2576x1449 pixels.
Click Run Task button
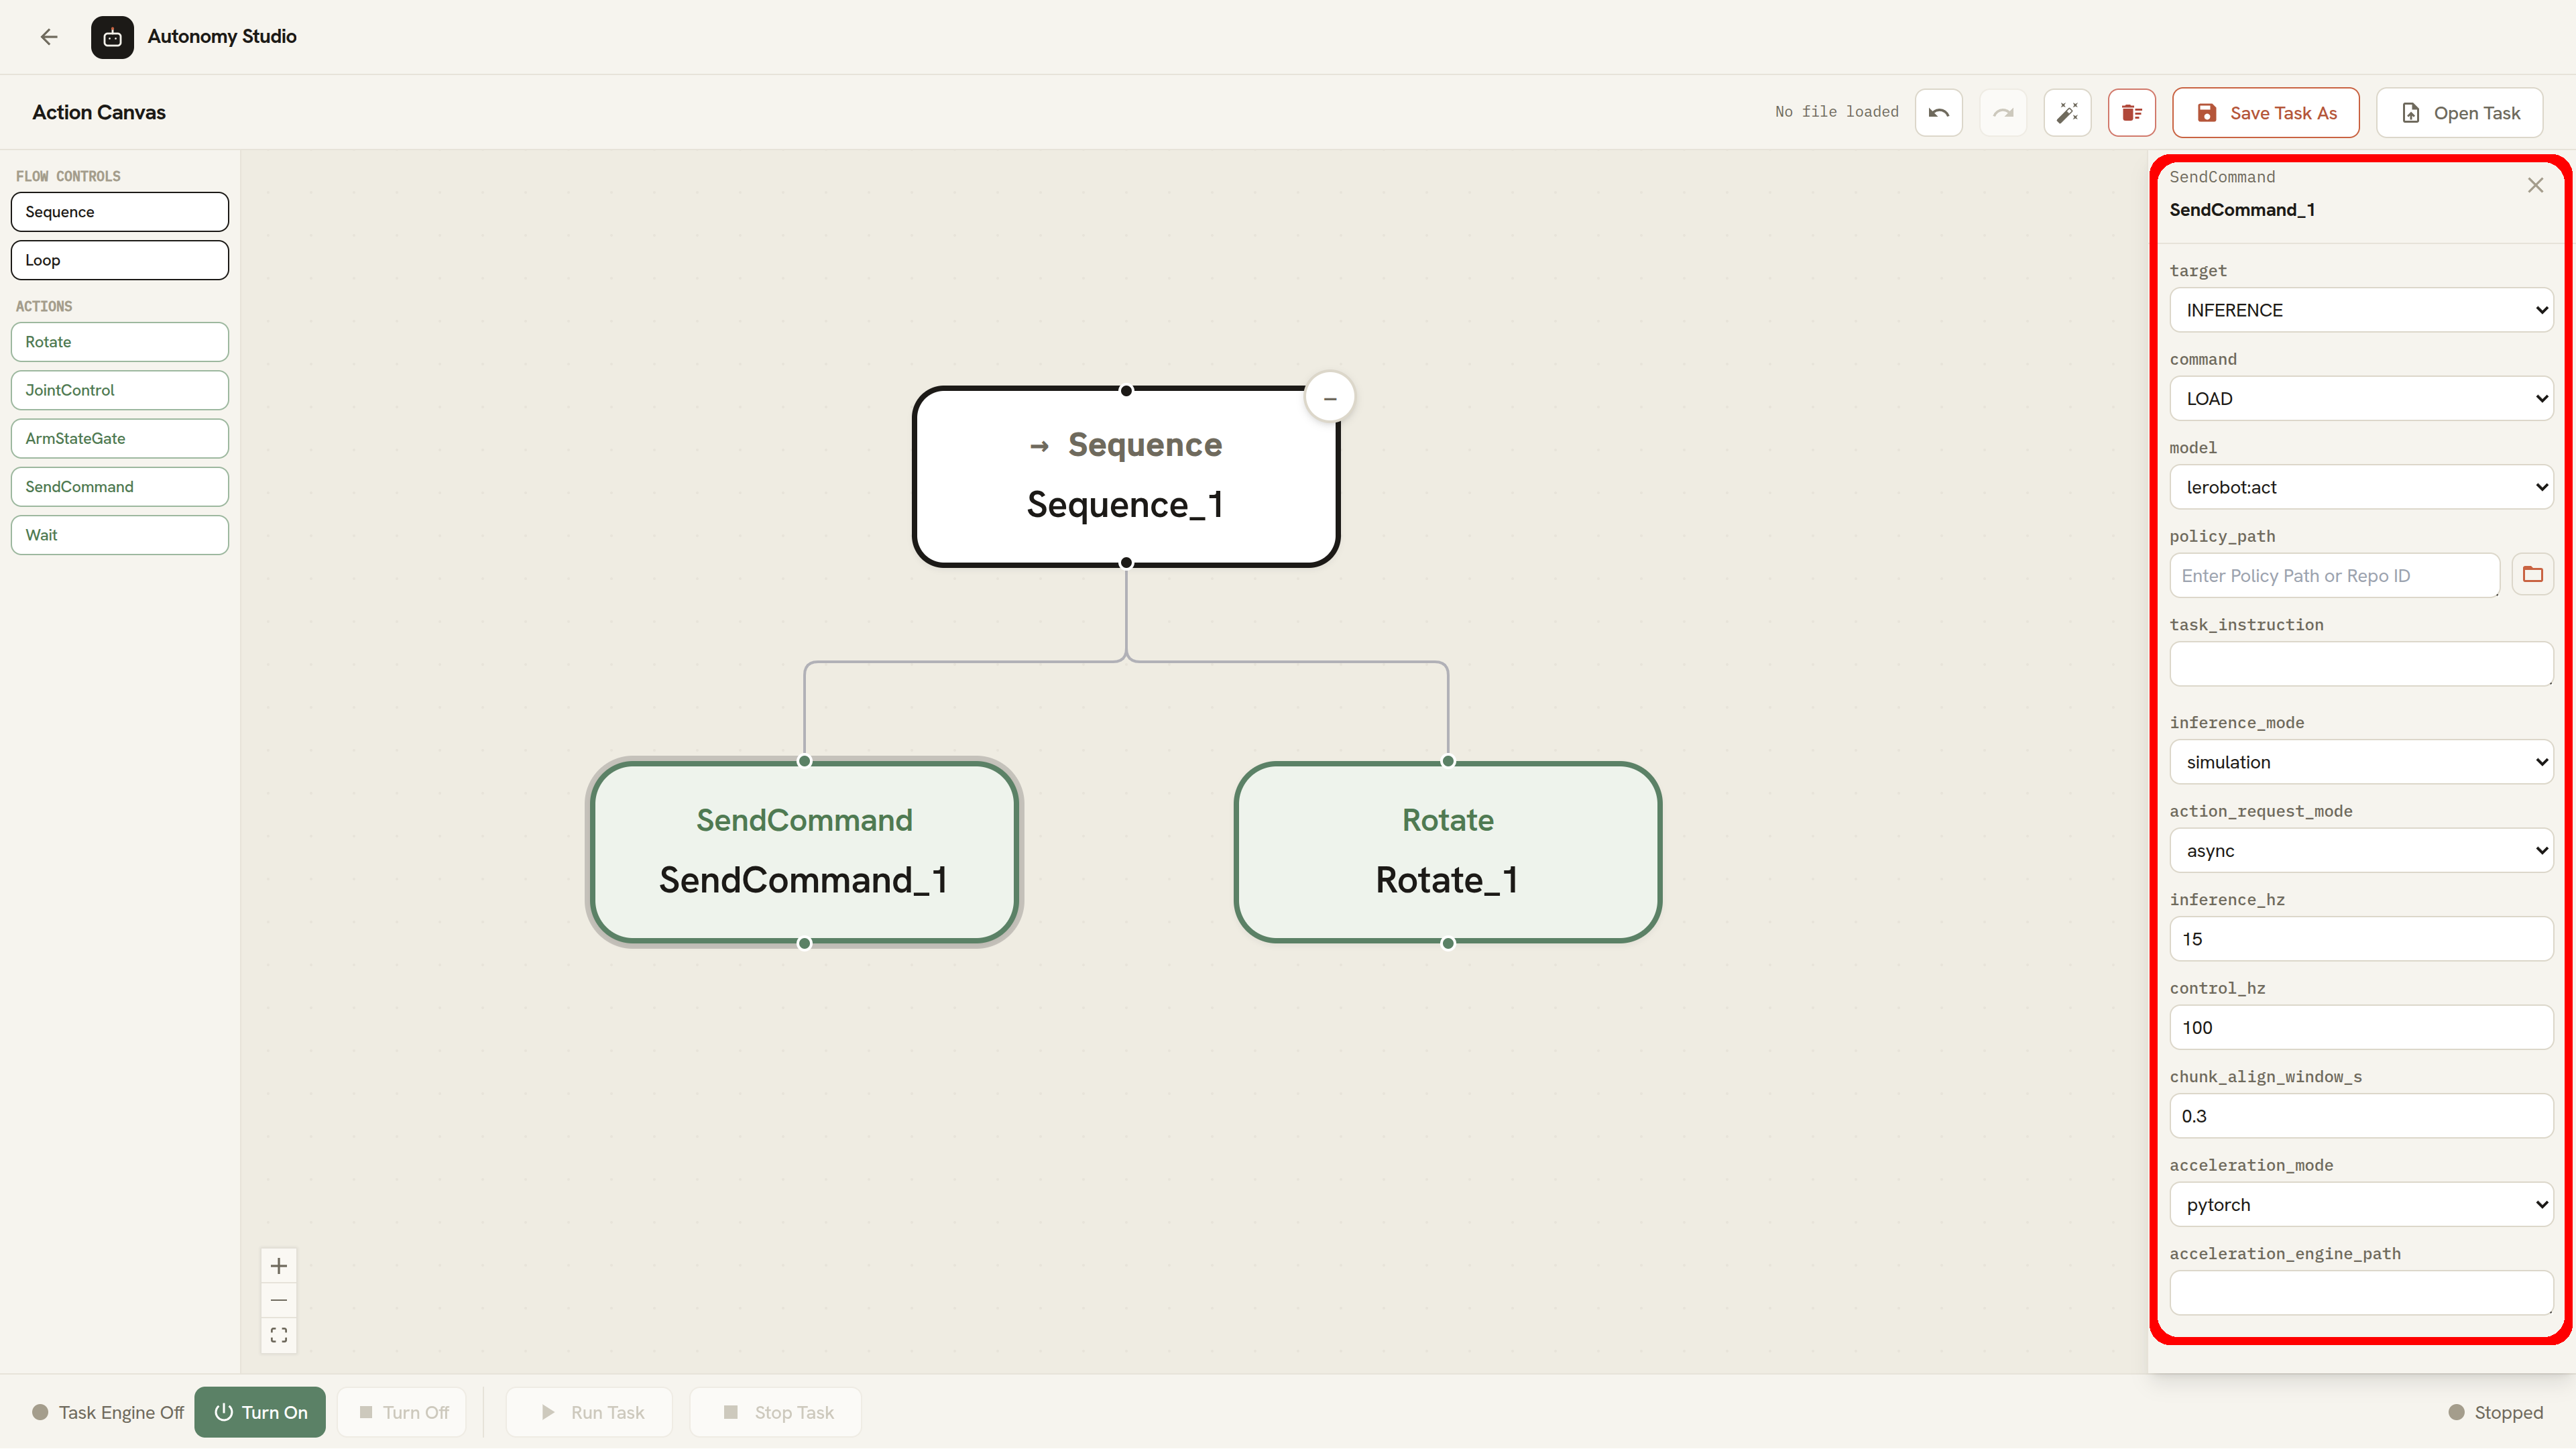(x=589, y=1411)
